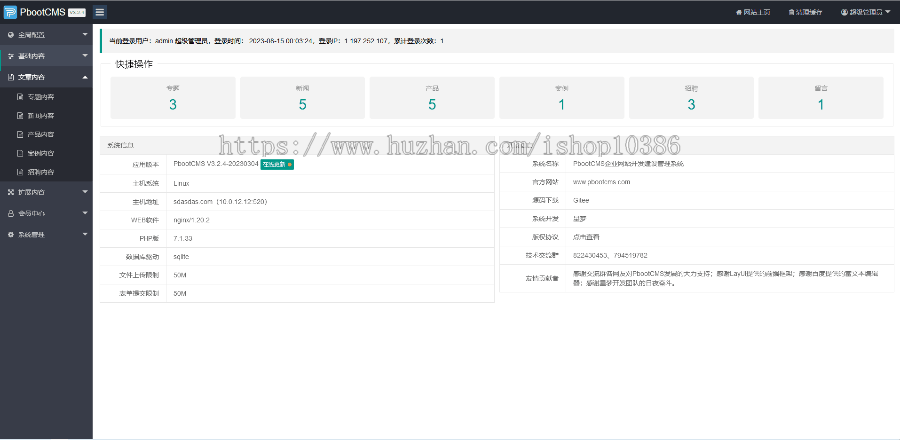Viewport: 900px width, 440px height.
Task: Open the 招聘 quick card showing 3
Action: (692, 98)
